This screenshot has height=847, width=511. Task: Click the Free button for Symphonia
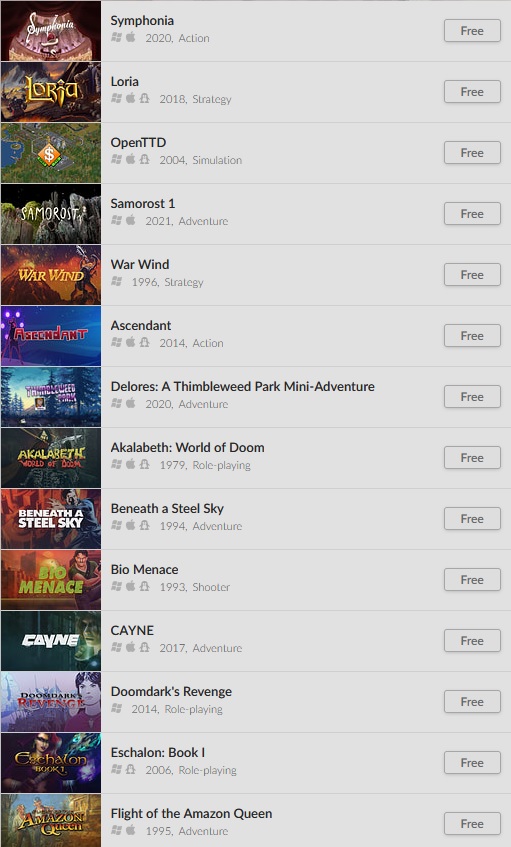click(x=472, y=31)
